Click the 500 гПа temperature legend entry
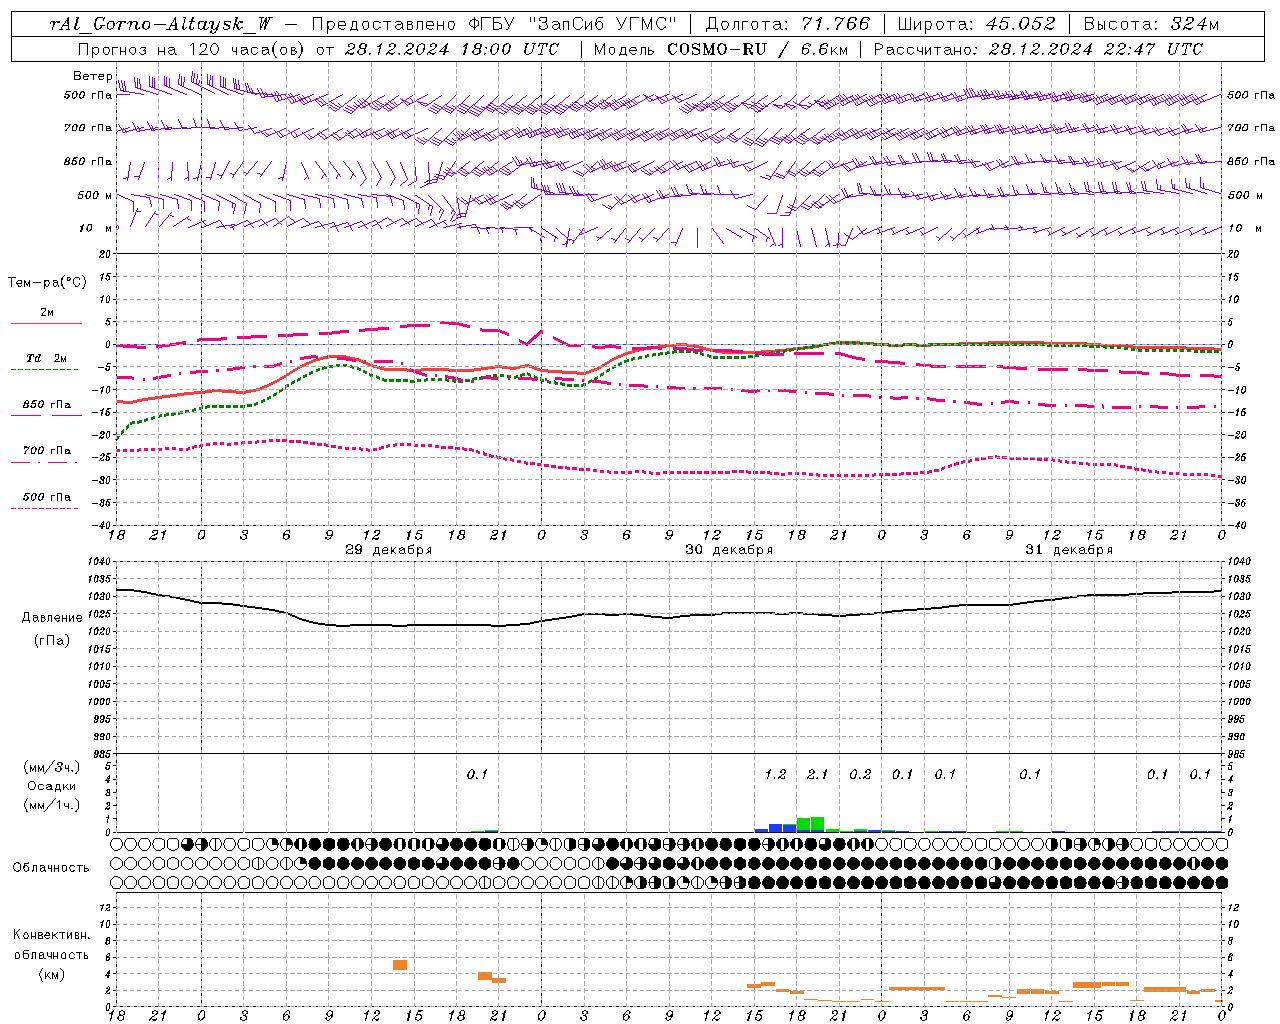Image resolution: width=1280 pixels, height=1024 pixels. tap(47, 497)
